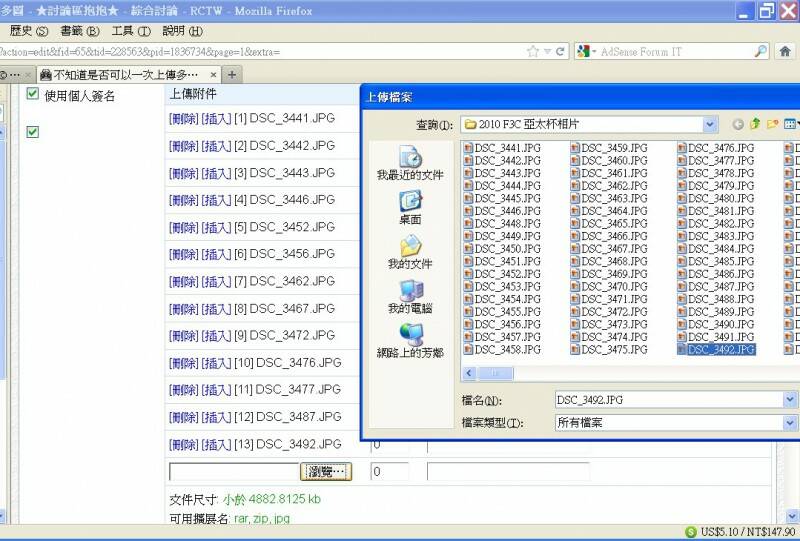Open the 說明 menu
800x541 pixels.
182,31
